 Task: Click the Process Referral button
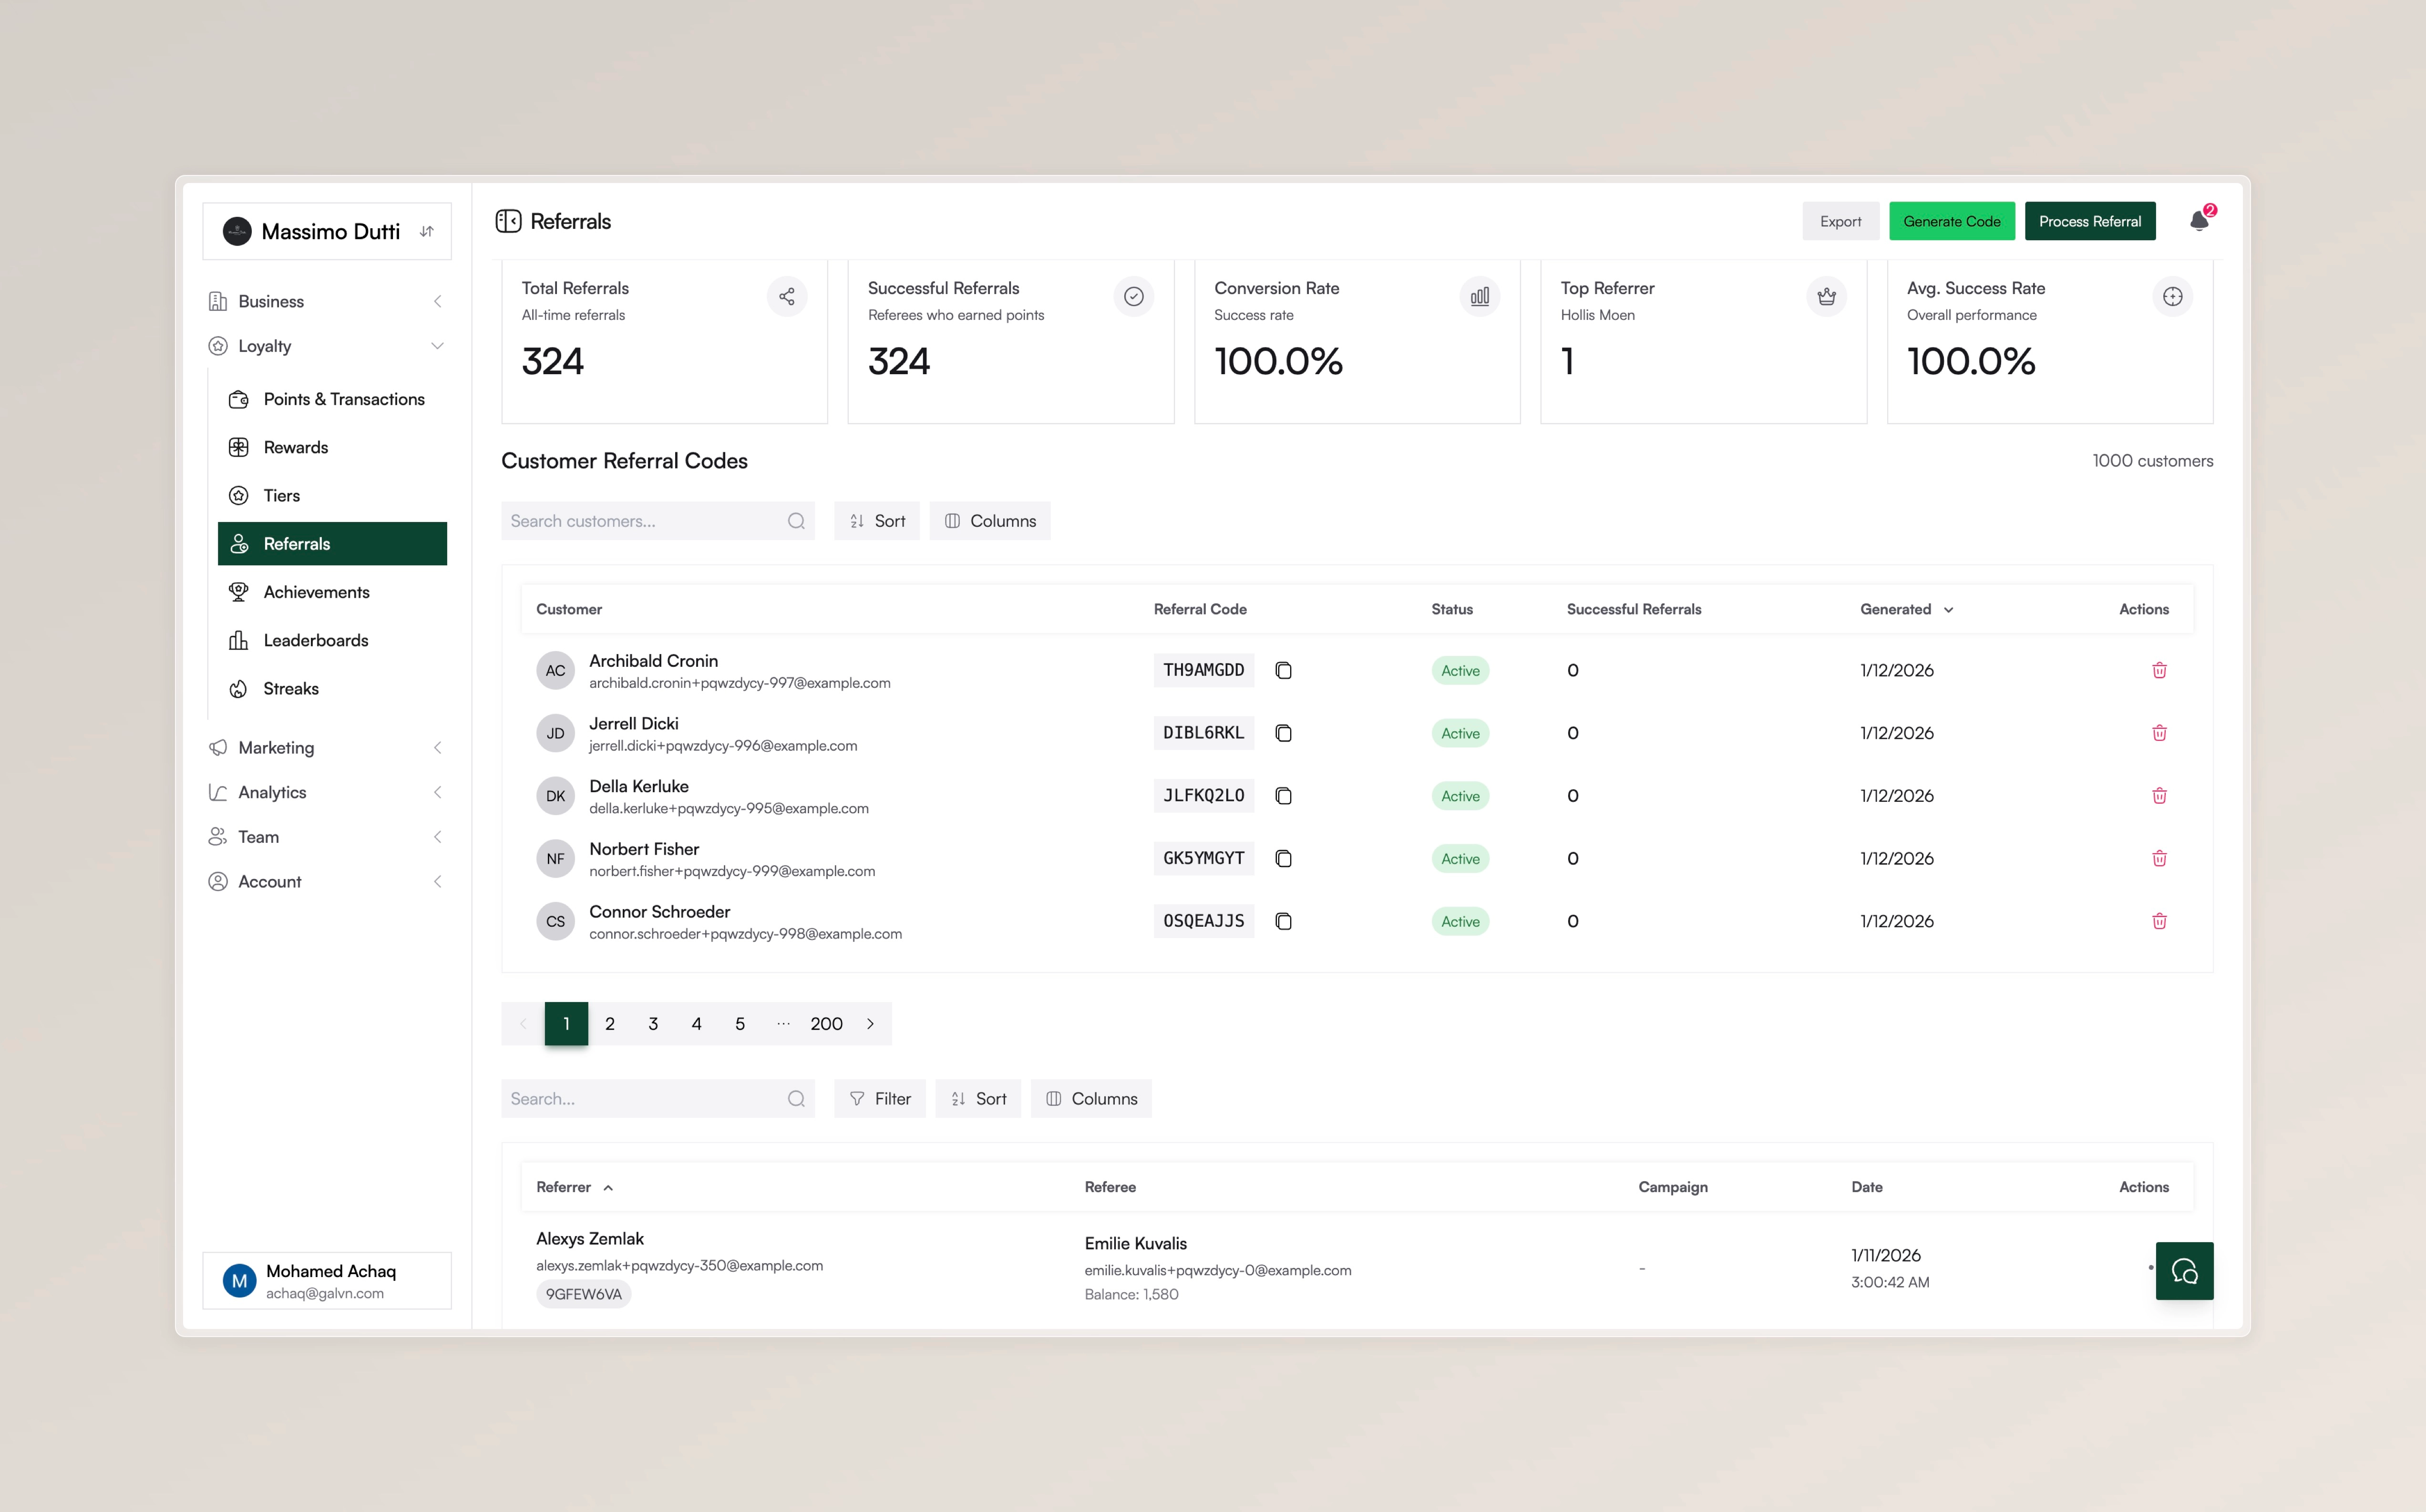[2089, 221]
